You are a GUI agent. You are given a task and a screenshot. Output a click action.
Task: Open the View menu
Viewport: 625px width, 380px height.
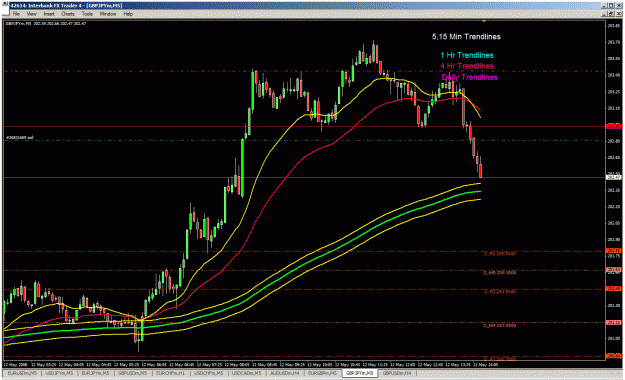pyautogui.click(x=31, y=14)
